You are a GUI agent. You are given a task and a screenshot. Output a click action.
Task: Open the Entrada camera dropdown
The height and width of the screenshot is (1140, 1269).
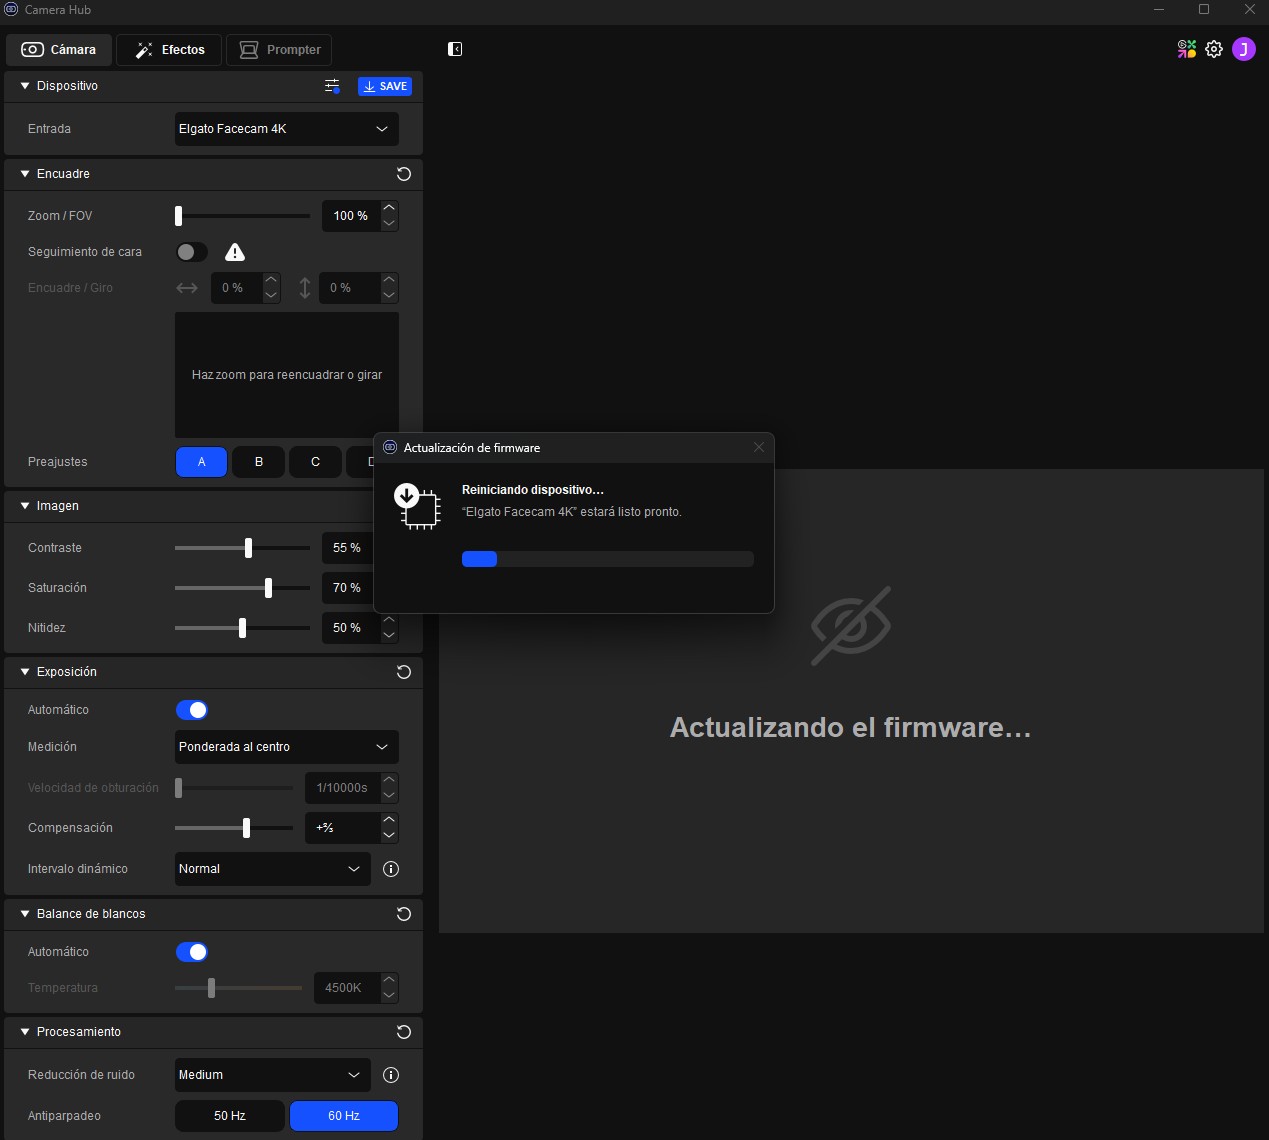pos(286,129)
